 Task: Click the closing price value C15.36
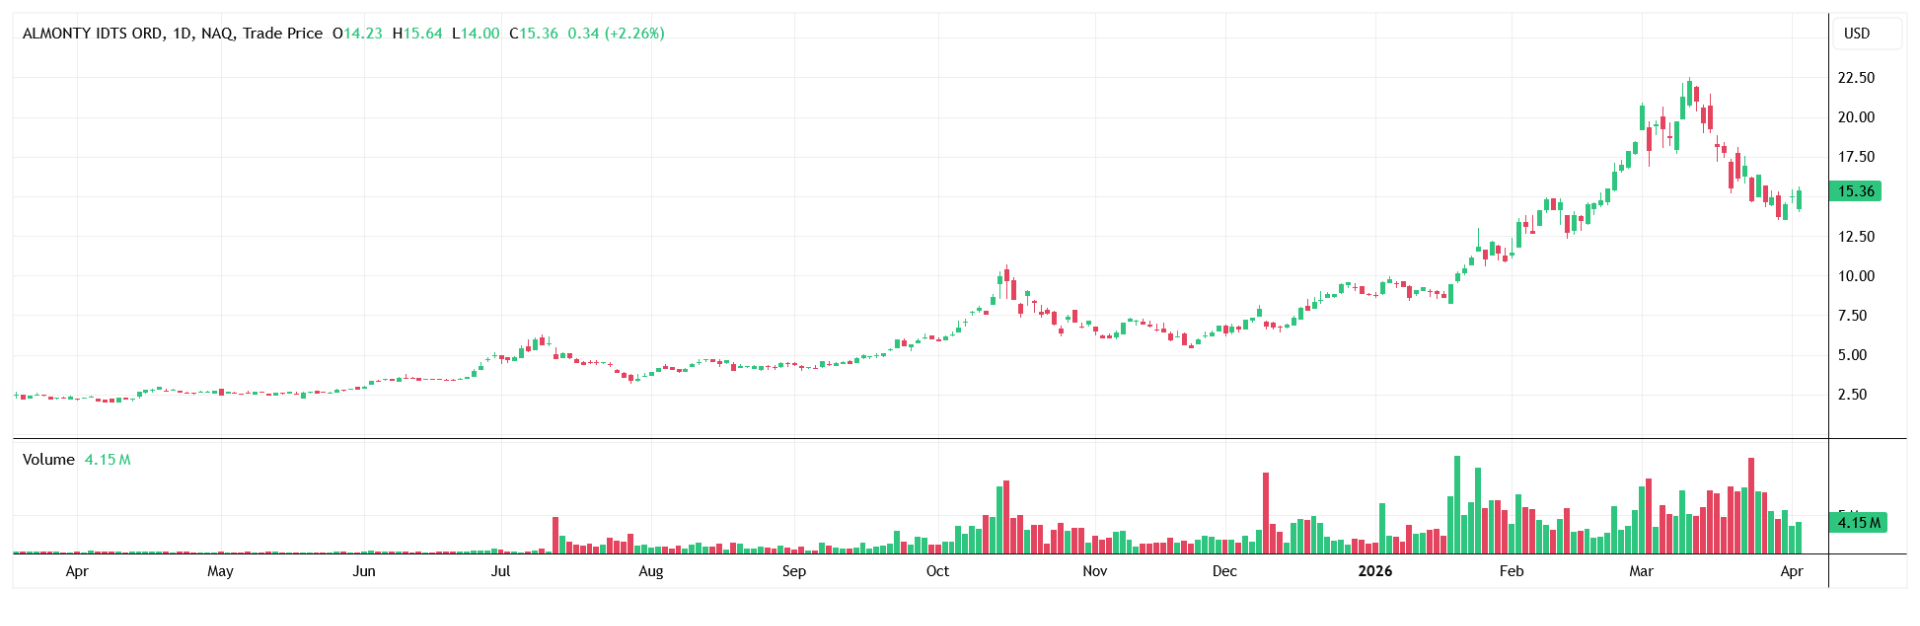534,33
